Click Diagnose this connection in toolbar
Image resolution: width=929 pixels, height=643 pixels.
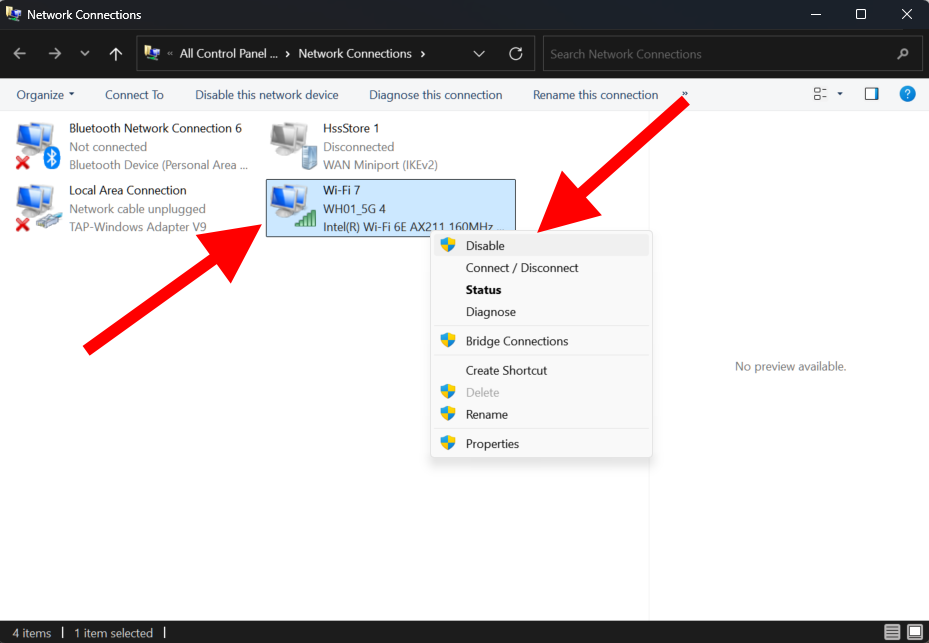tap(435, 95)
